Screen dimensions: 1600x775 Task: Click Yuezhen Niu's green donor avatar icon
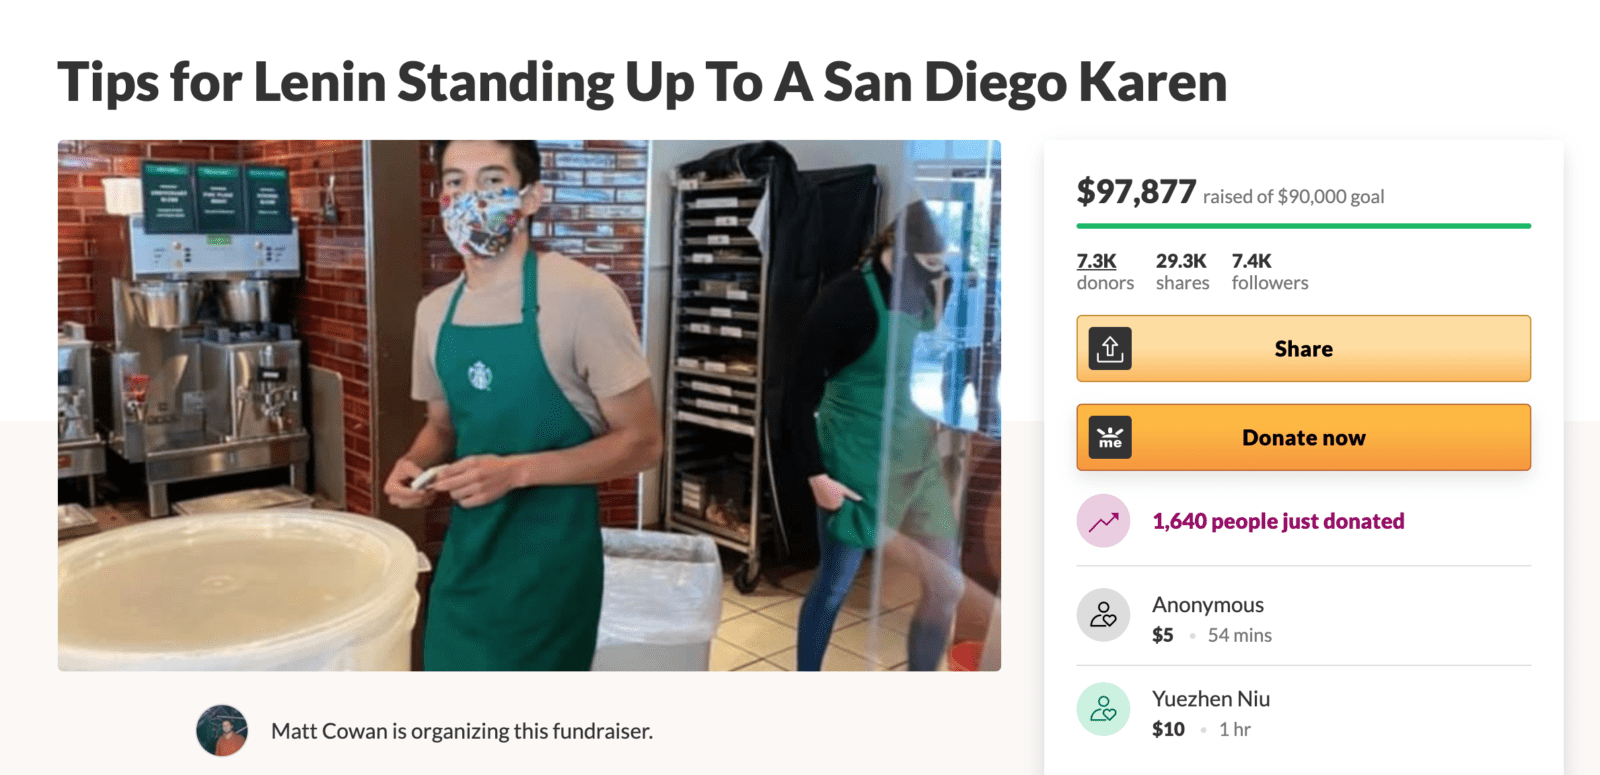pos(1103,709)
